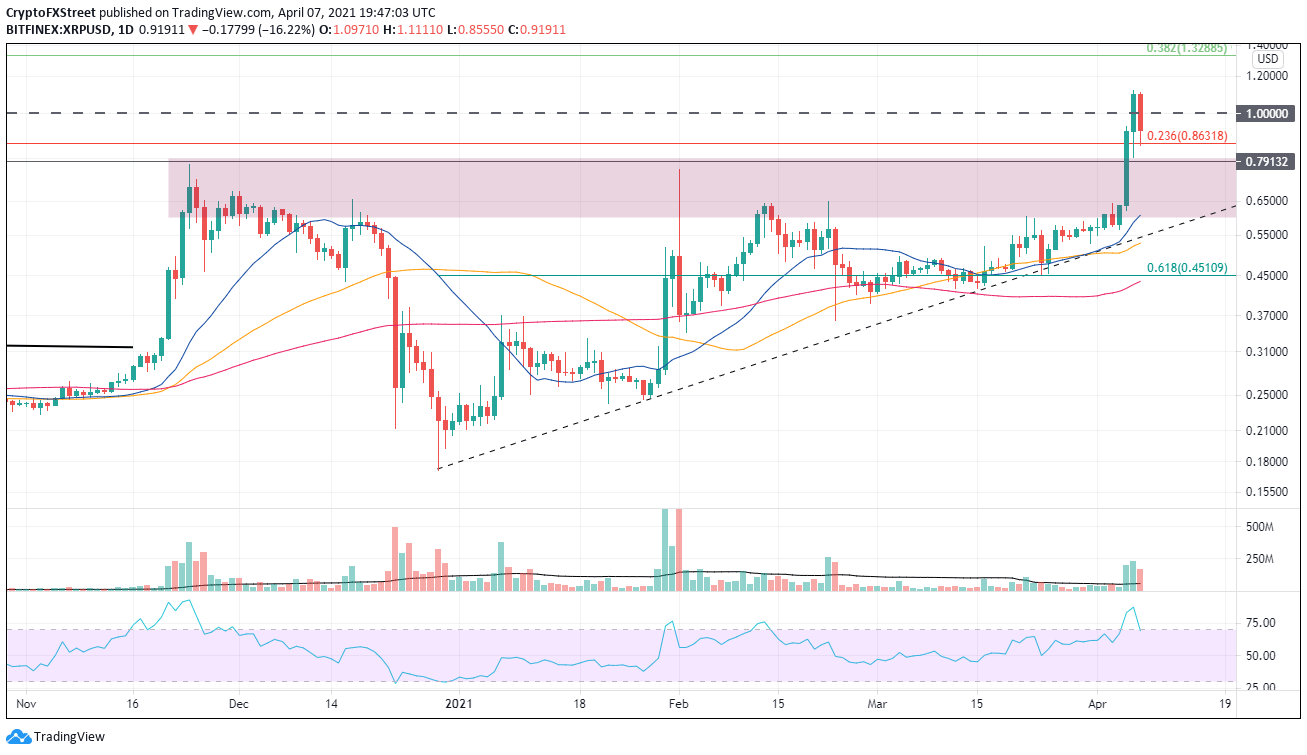Click the 50.00 RSI axis label
This screenshot has width=1307, height=755.
(1261, 655)
